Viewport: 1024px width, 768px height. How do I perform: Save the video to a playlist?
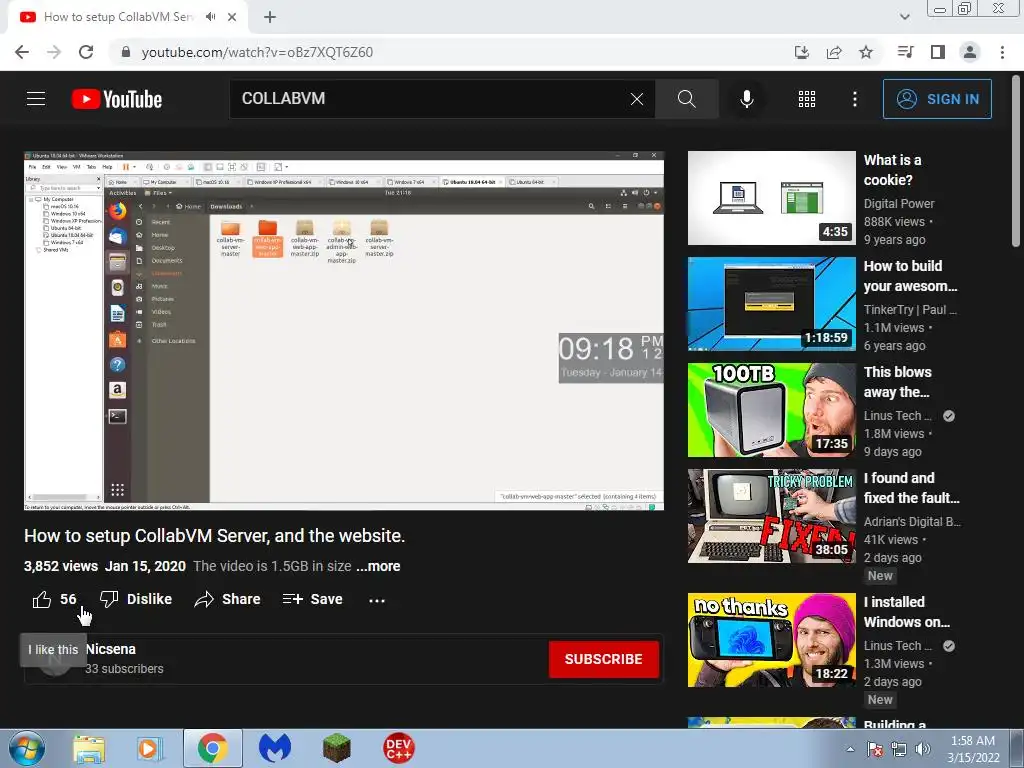(312, 599)
